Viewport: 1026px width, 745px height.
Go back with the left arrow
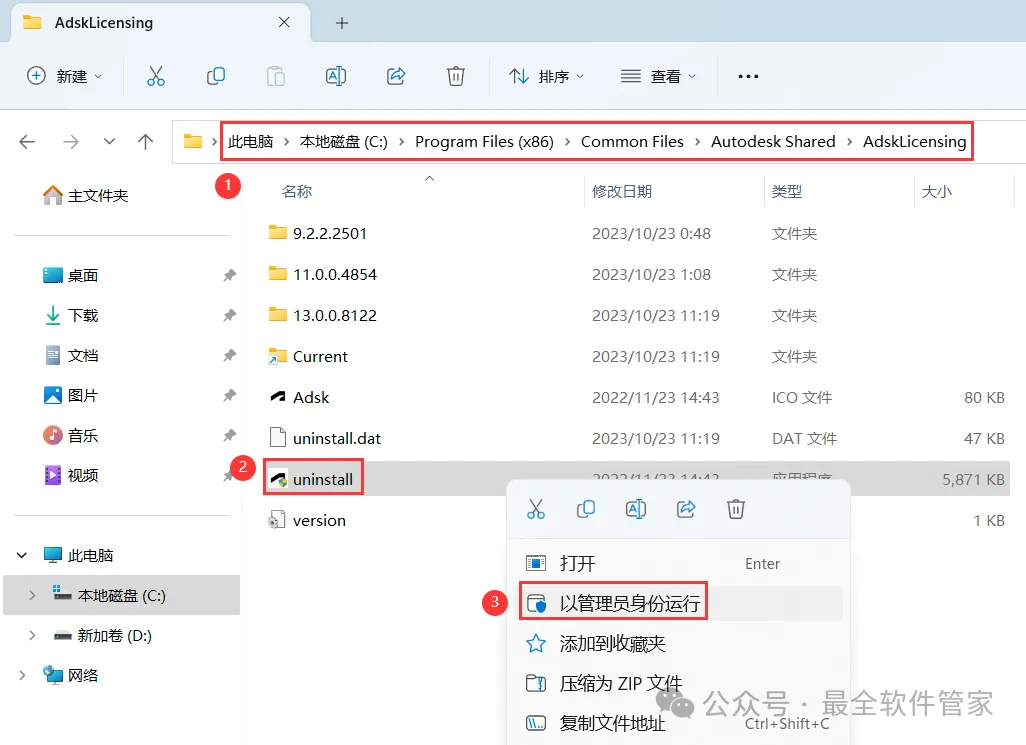tap(27, 141)
